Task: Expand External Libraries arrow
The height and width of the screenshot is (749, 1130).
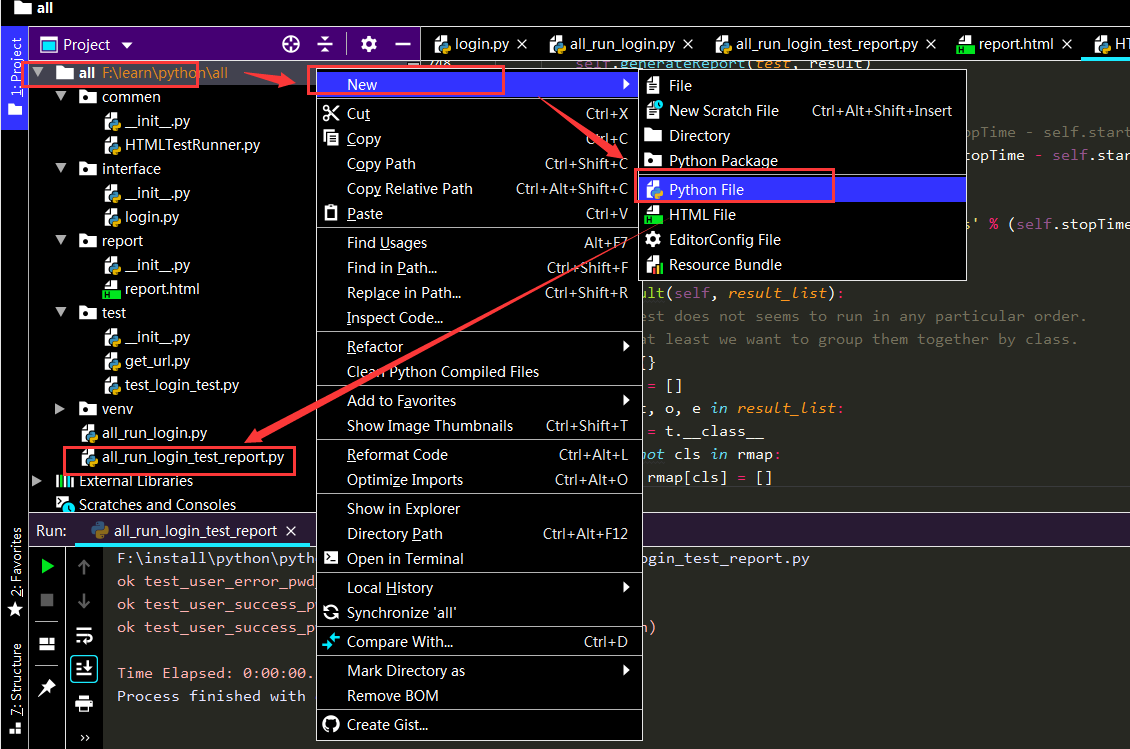Action: click(37, 481)
